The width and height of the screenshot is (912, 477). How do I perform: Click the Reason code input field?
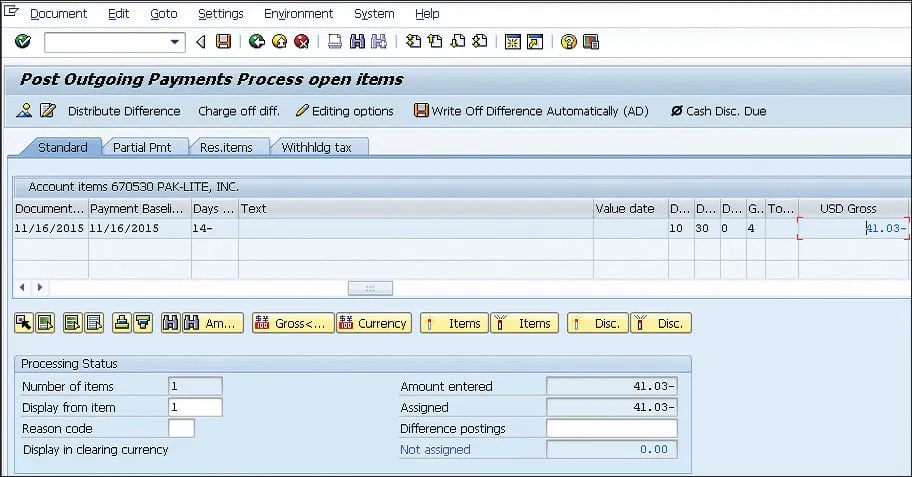pos(181,428)
